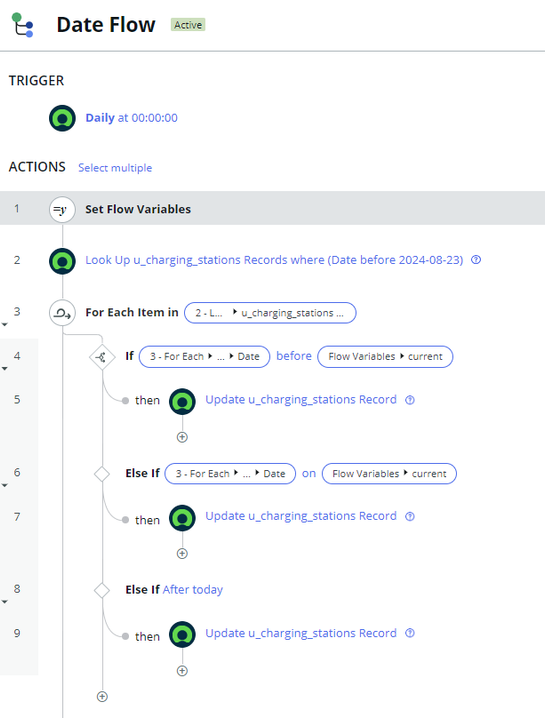Click Select multiple link
Image resolution: width=545 pixels, height=718 pixels.
[x=115, y=168]
